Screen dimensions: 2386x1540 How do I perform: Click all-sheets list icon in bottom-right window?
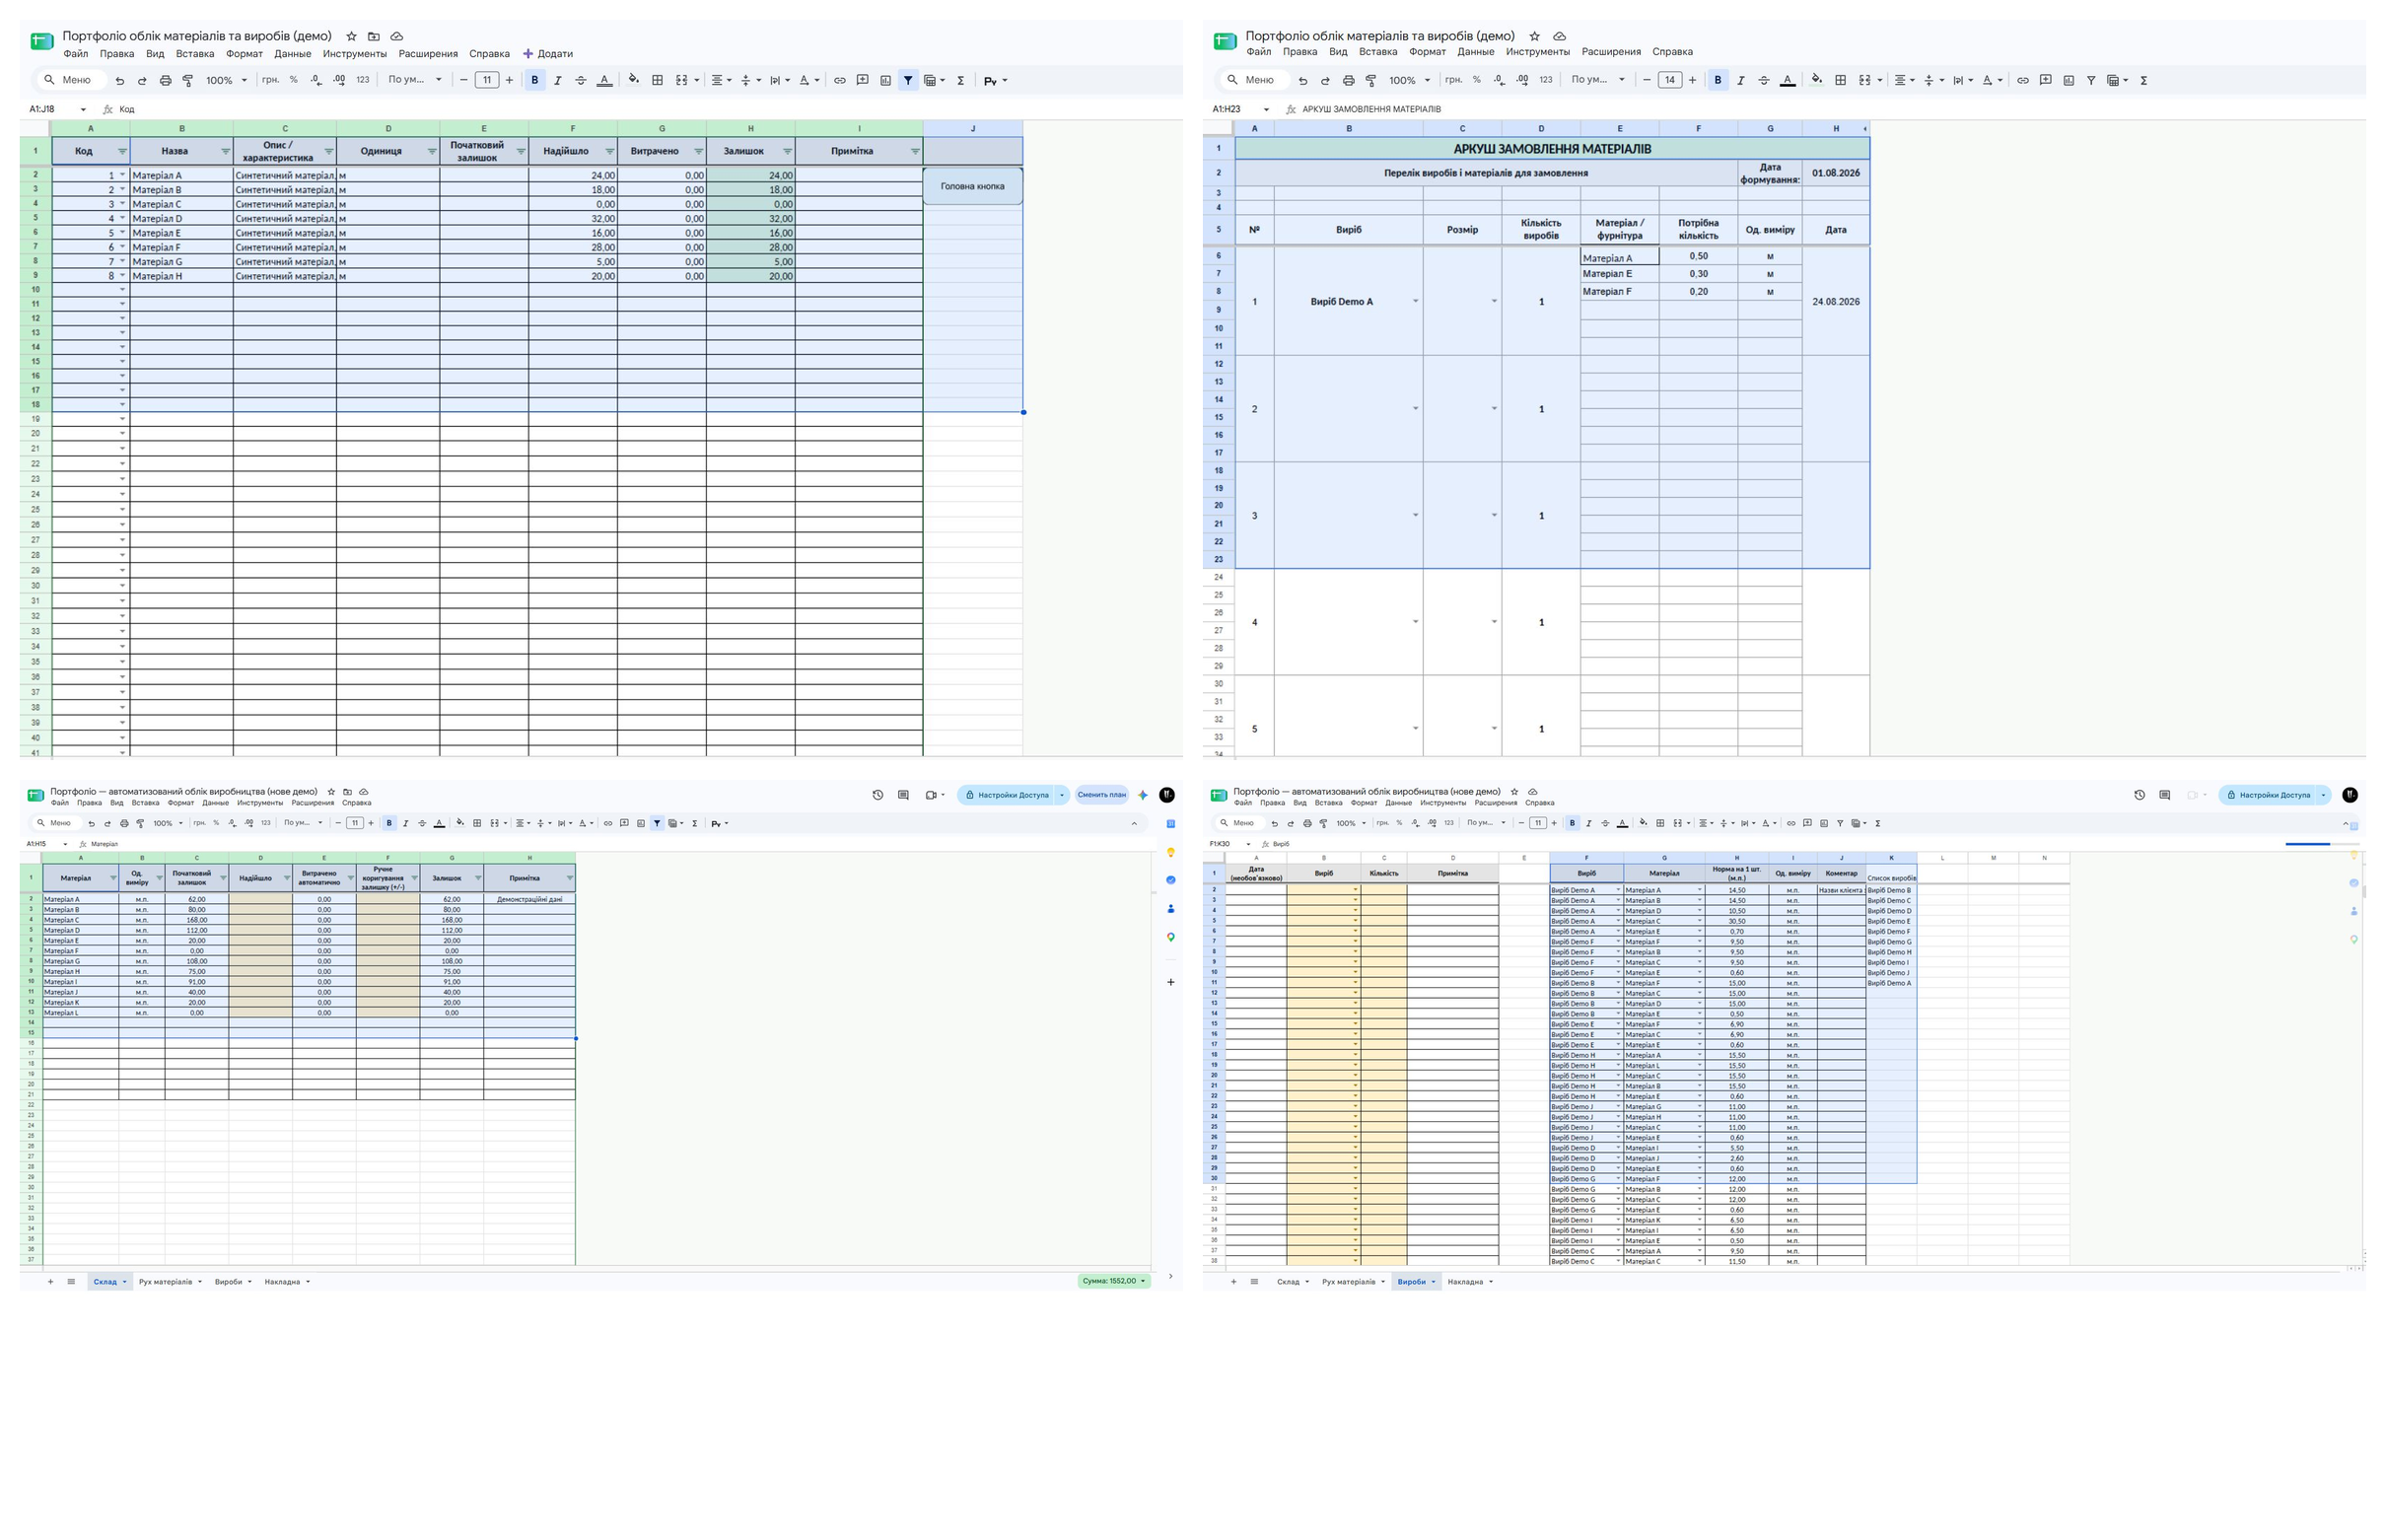coord(1254,1281)
